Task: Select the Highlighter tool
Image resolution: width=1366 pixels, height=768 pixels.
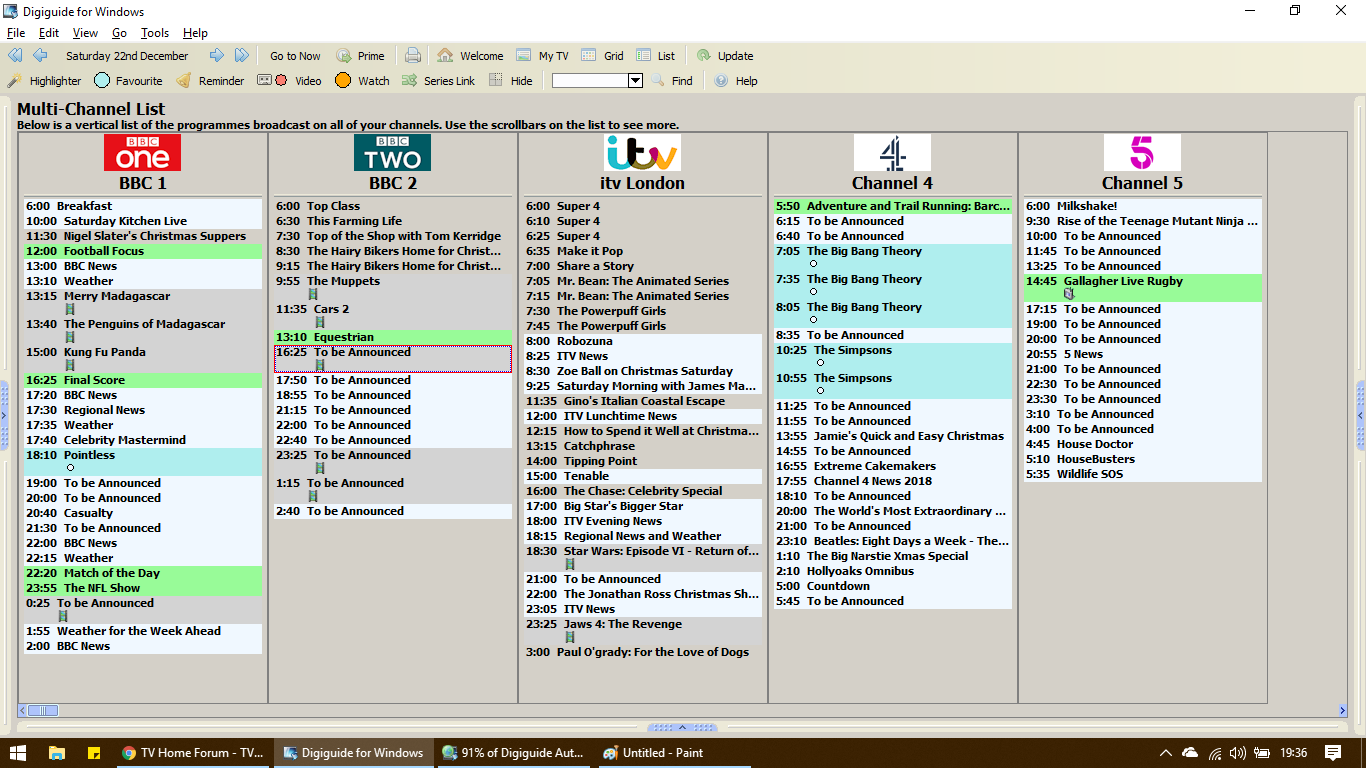Action: 44,81
